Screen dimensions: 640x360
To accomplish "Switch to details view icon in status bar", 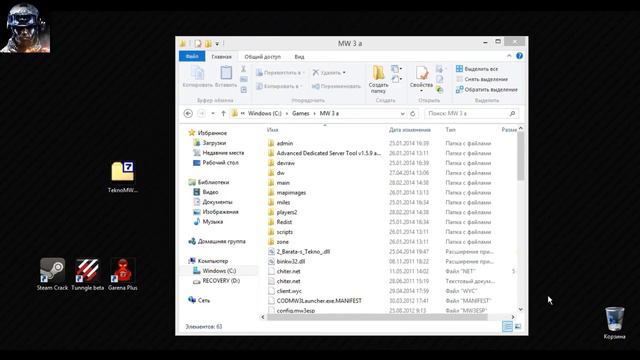I will point(507,326).
